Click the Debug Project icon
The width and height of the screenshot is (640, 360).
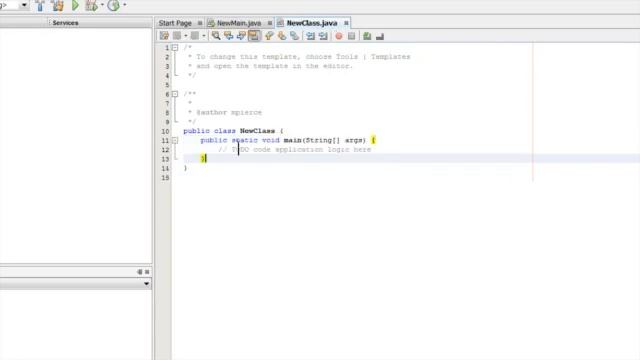pyautogui.click(x=91, y=6)
